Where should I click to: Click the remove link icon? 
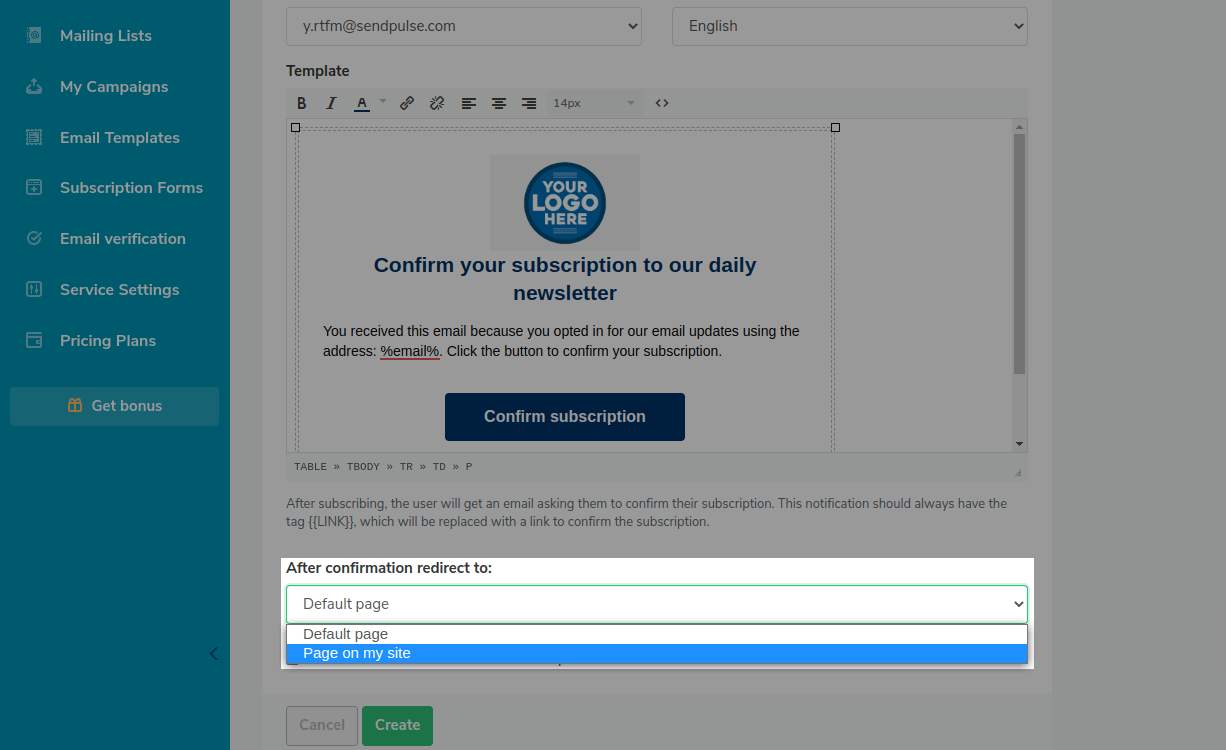point(437,103)
